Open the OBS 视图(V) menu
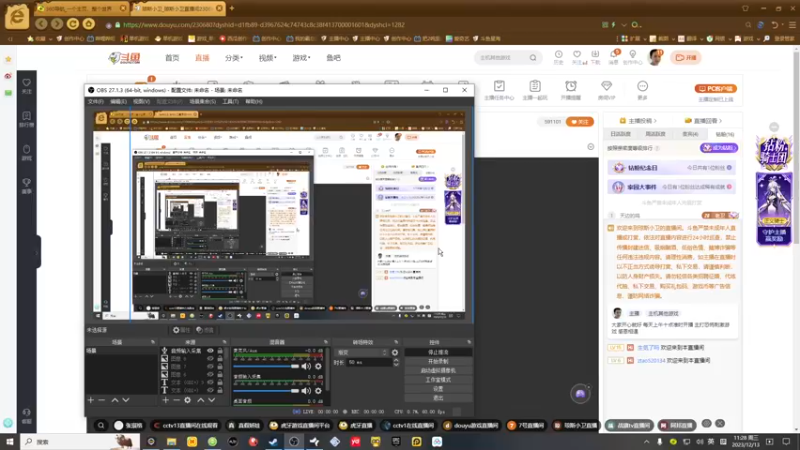Viewport: 800px width, 450px height. (x=141, y=102)
